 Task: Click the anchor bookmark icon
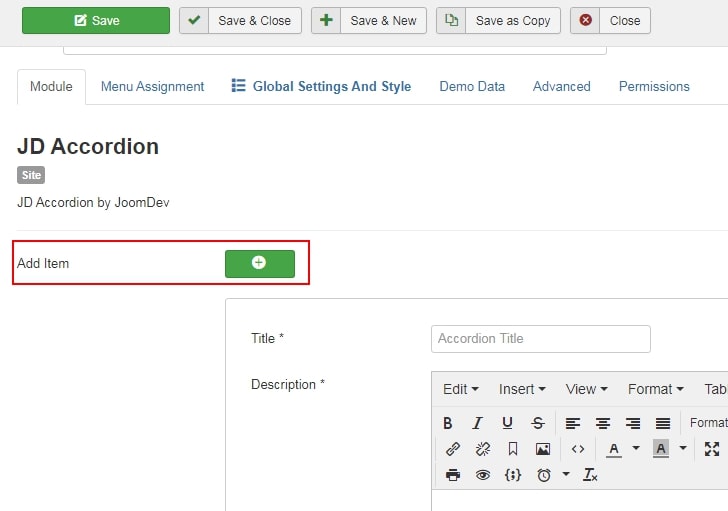[x=513, y=449]
